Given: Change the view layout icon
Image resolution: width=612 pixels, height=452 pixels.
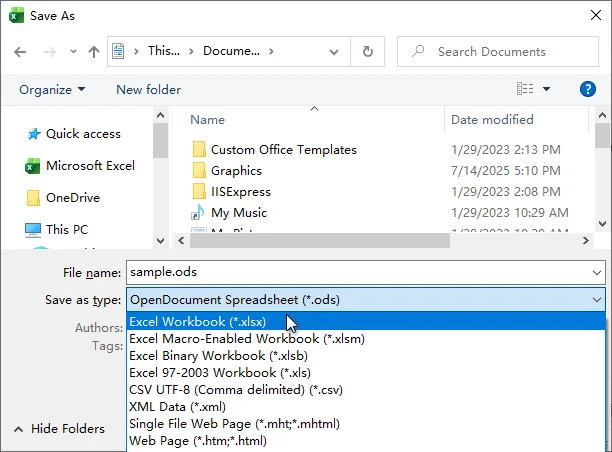Looking at the screenshot, I should tap(525, 89).
